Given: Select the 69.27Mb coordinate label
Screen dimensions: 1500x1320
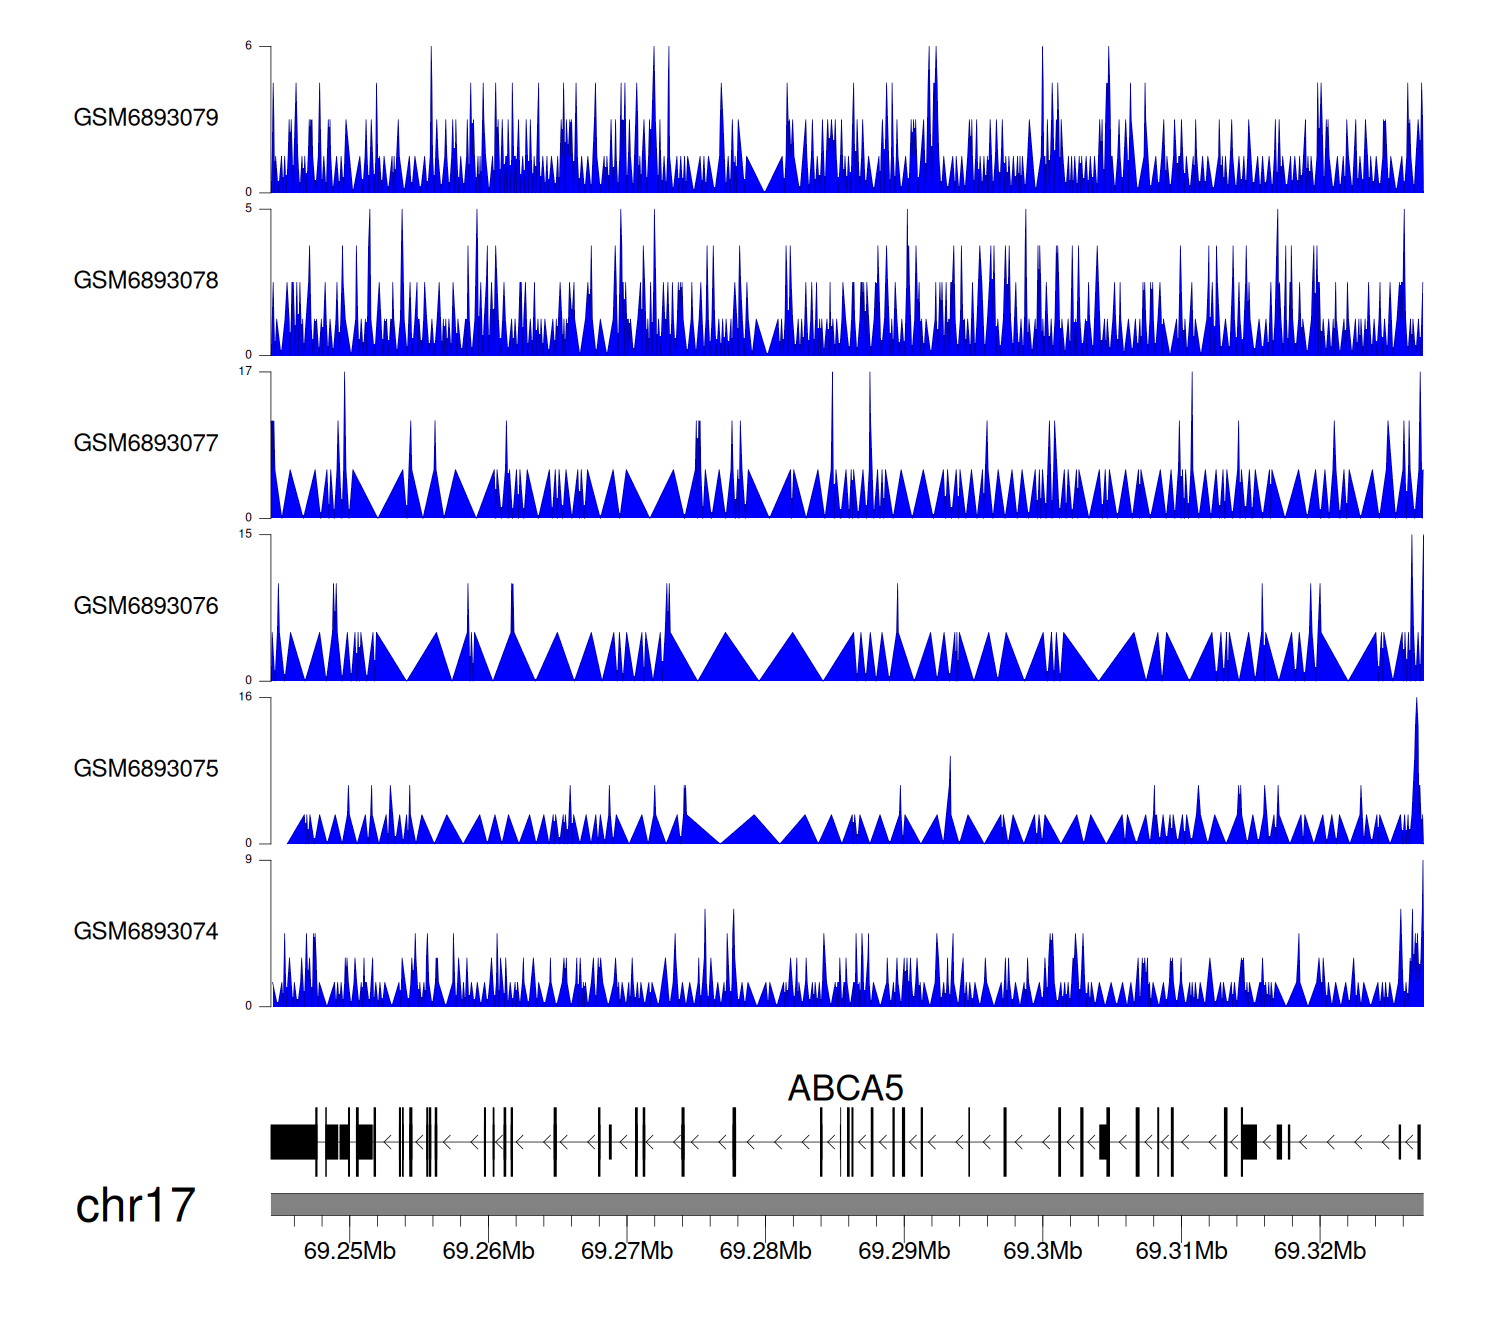Looking at the screenshot, I should [x=627, y=1251].
